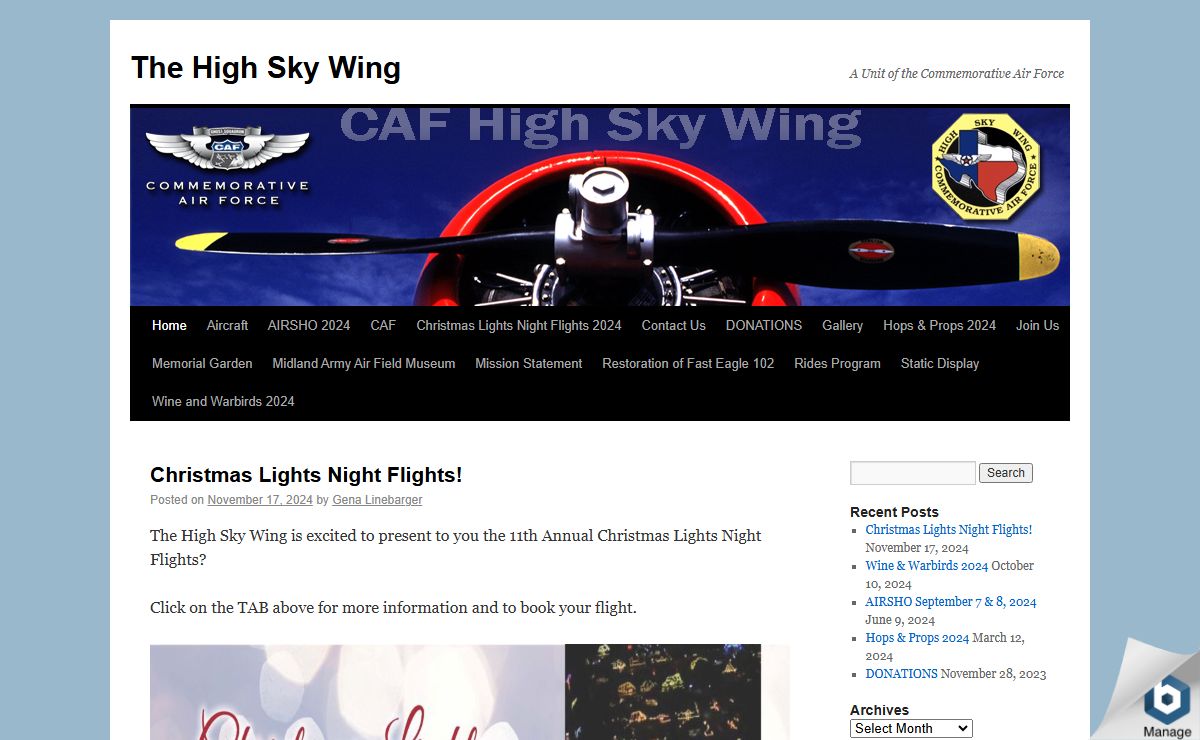Image resolution: width=1200 pixels, height=740 pixels.
Task: Open the Select Month archives dropdown
Action: click(911, 729)
